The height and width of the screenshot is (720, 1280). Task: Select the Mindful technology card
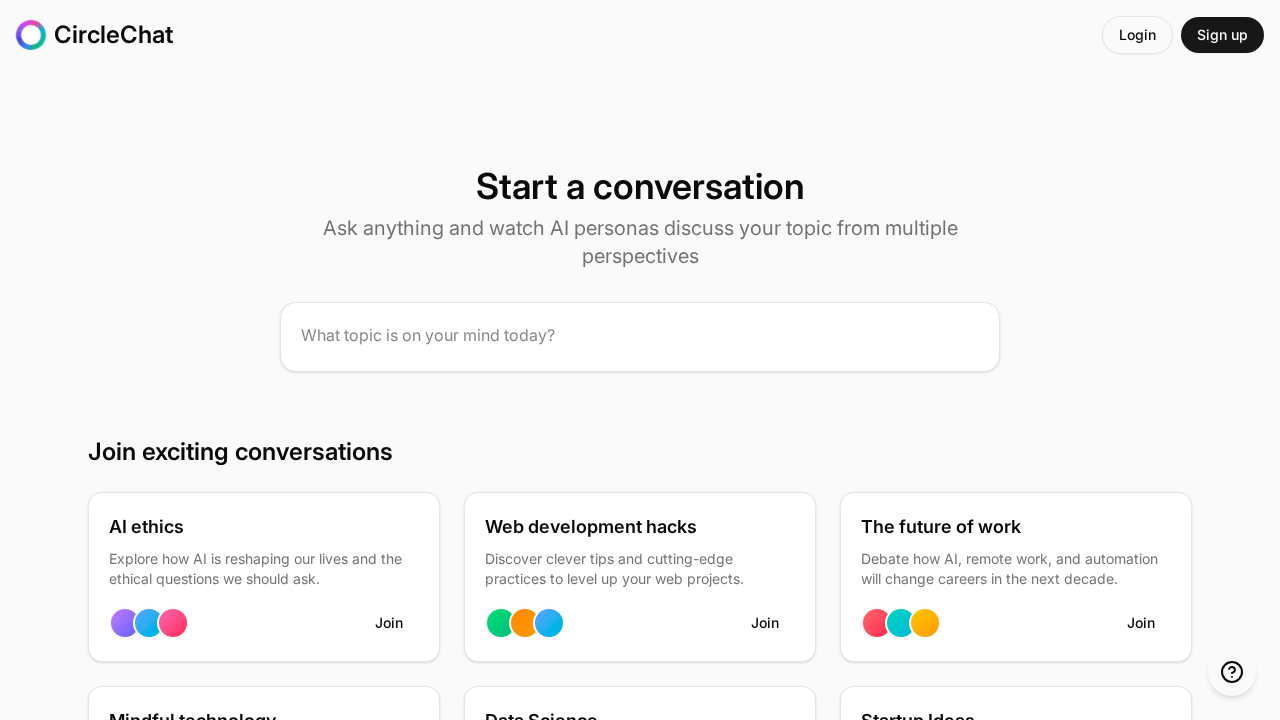click(192, 714)
